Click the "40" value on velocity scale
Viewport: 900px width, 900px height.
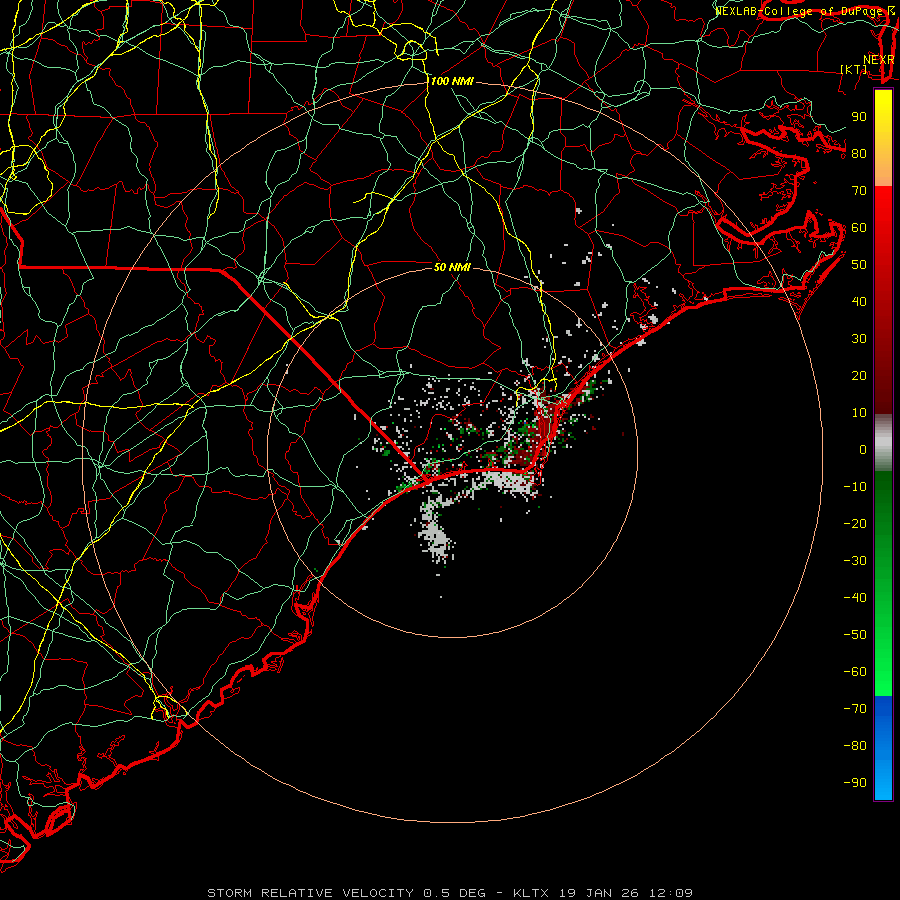(859, 301)
